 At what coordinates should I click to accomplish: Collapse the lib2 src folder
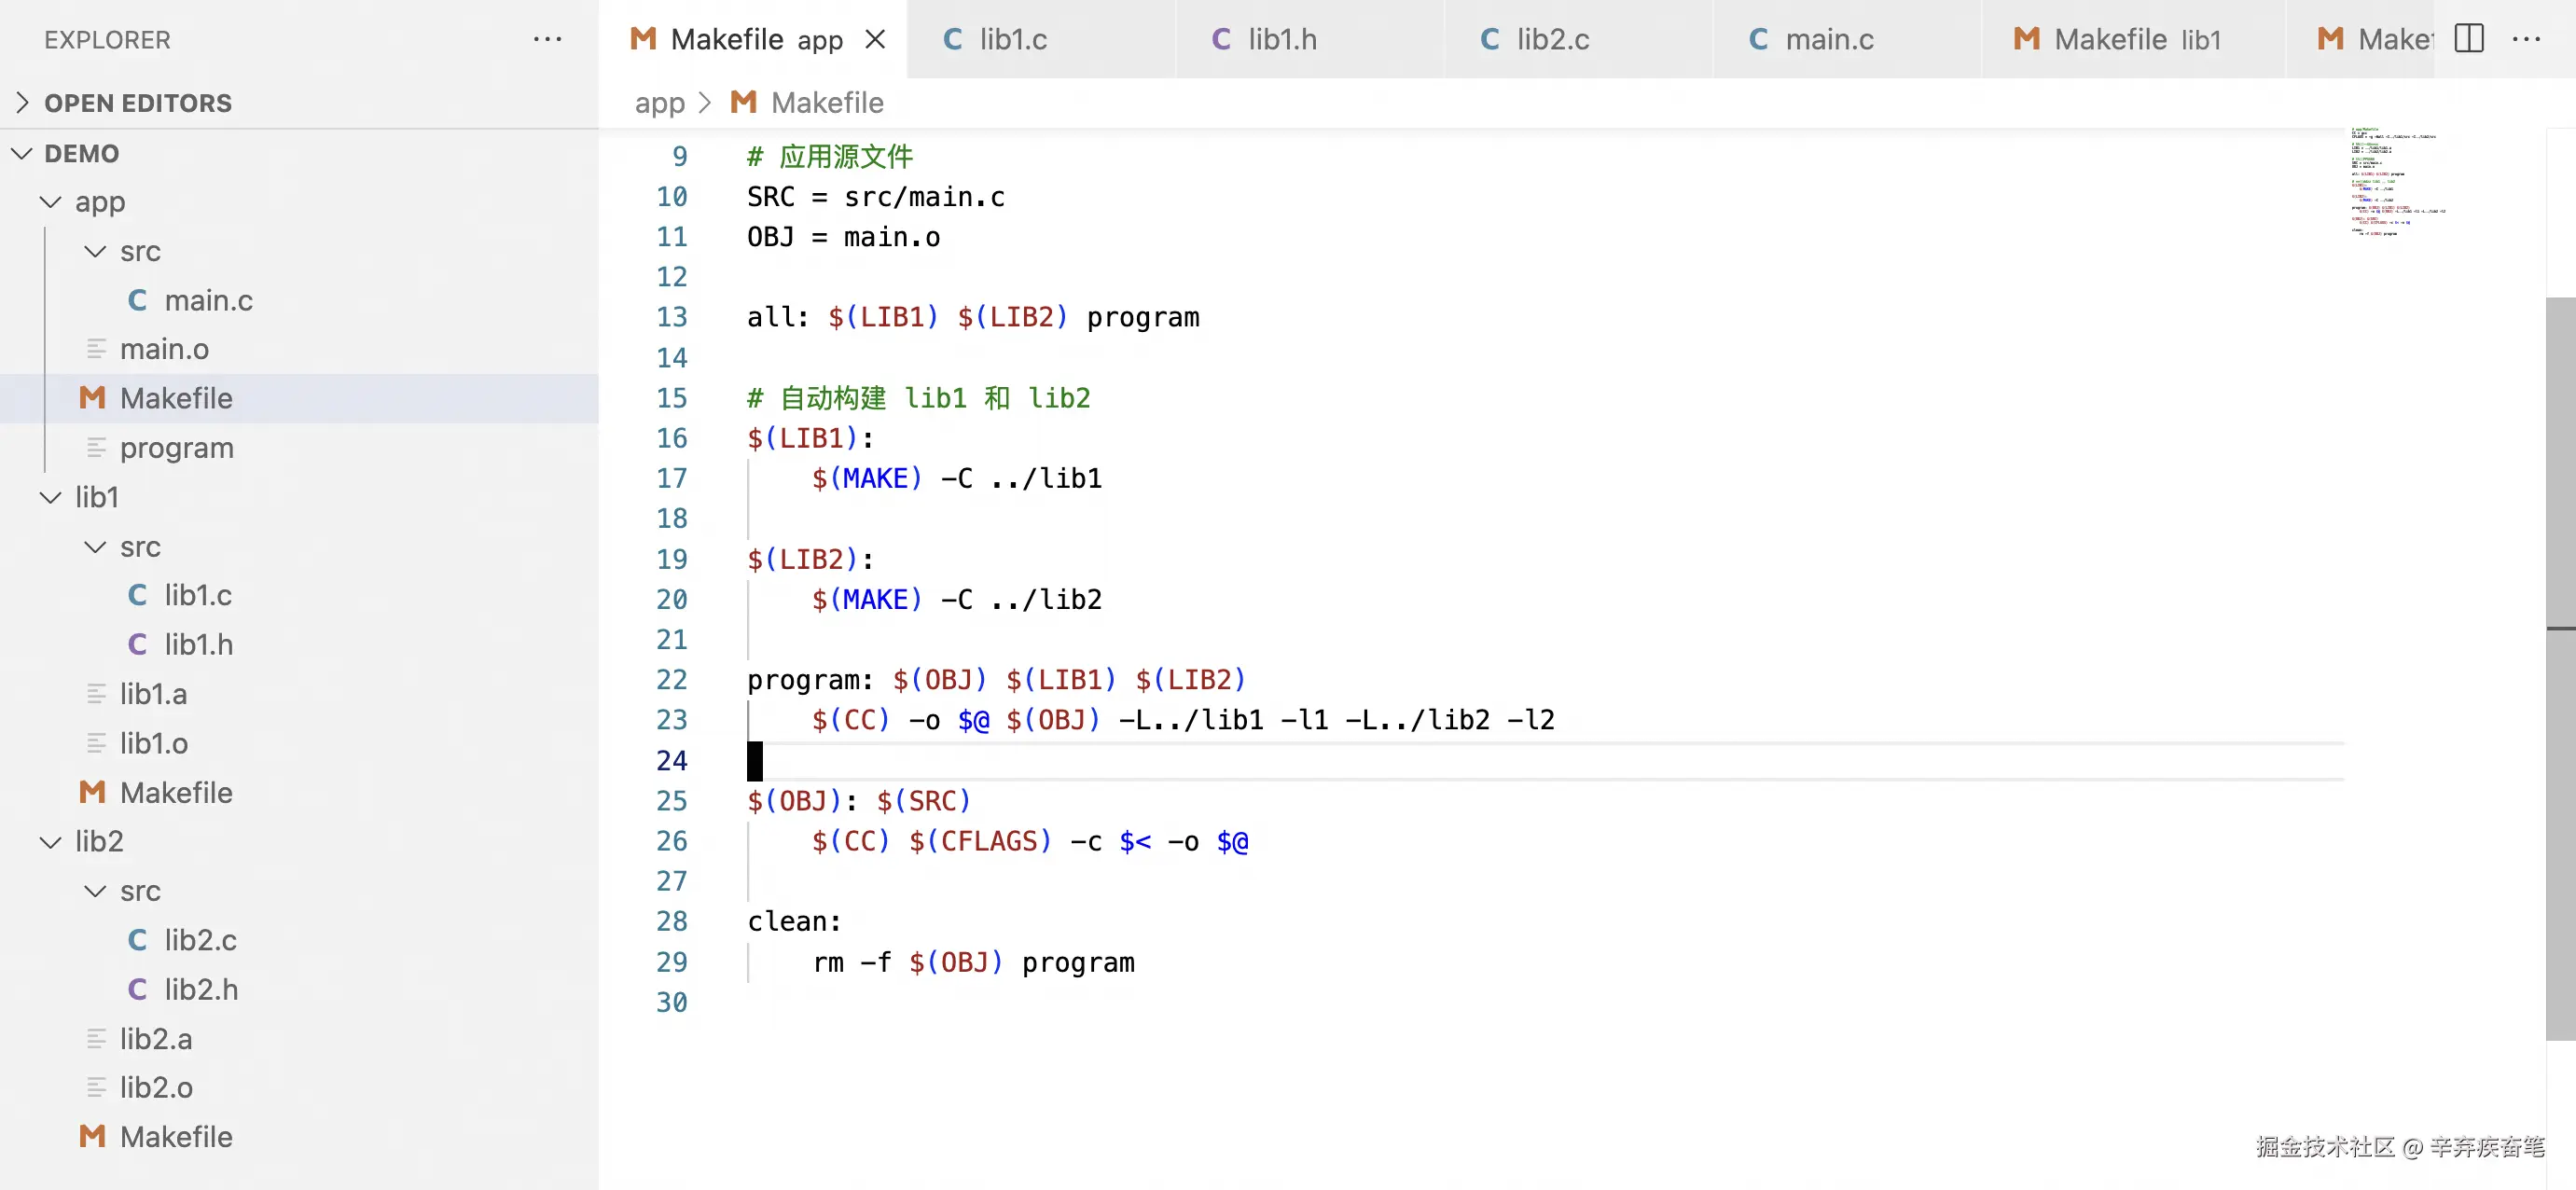tap(95, 890)
